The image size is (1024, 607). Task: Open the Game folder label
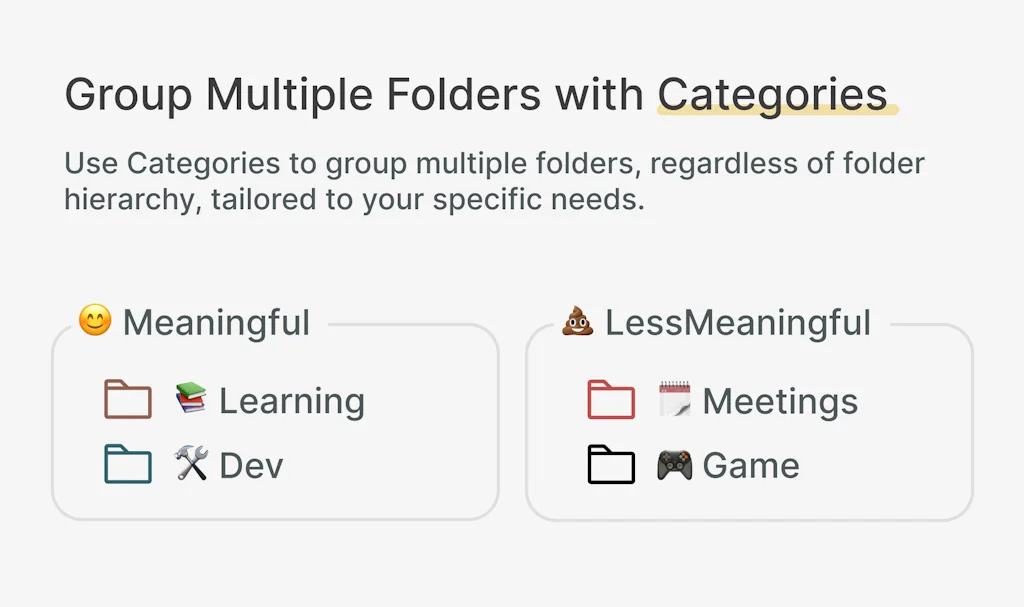[x=751, y=466]
